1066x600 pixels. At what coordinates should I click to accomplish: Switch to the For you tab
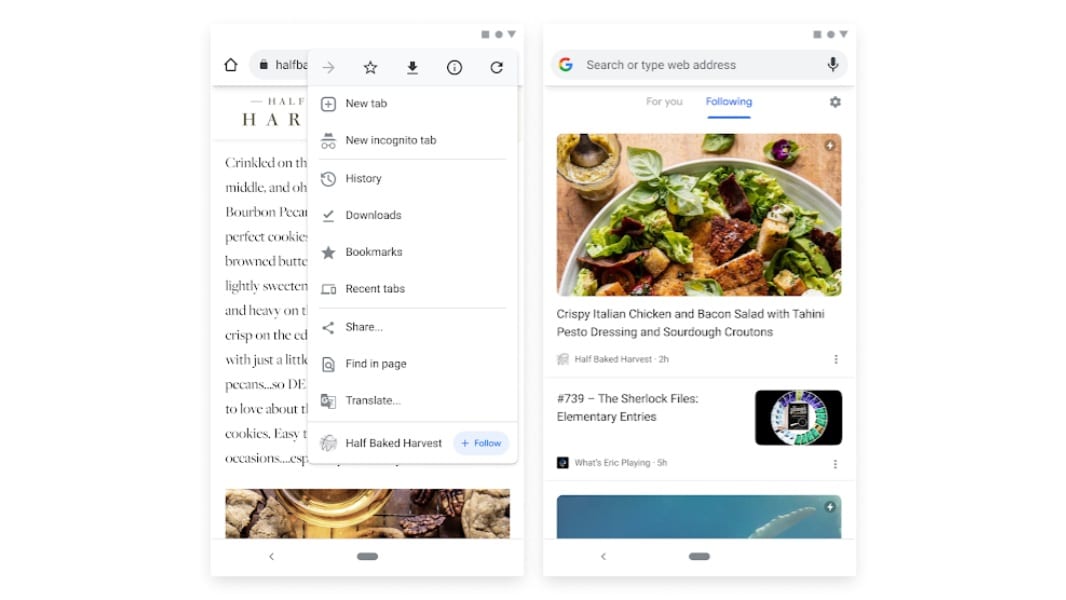click(664, 102)
